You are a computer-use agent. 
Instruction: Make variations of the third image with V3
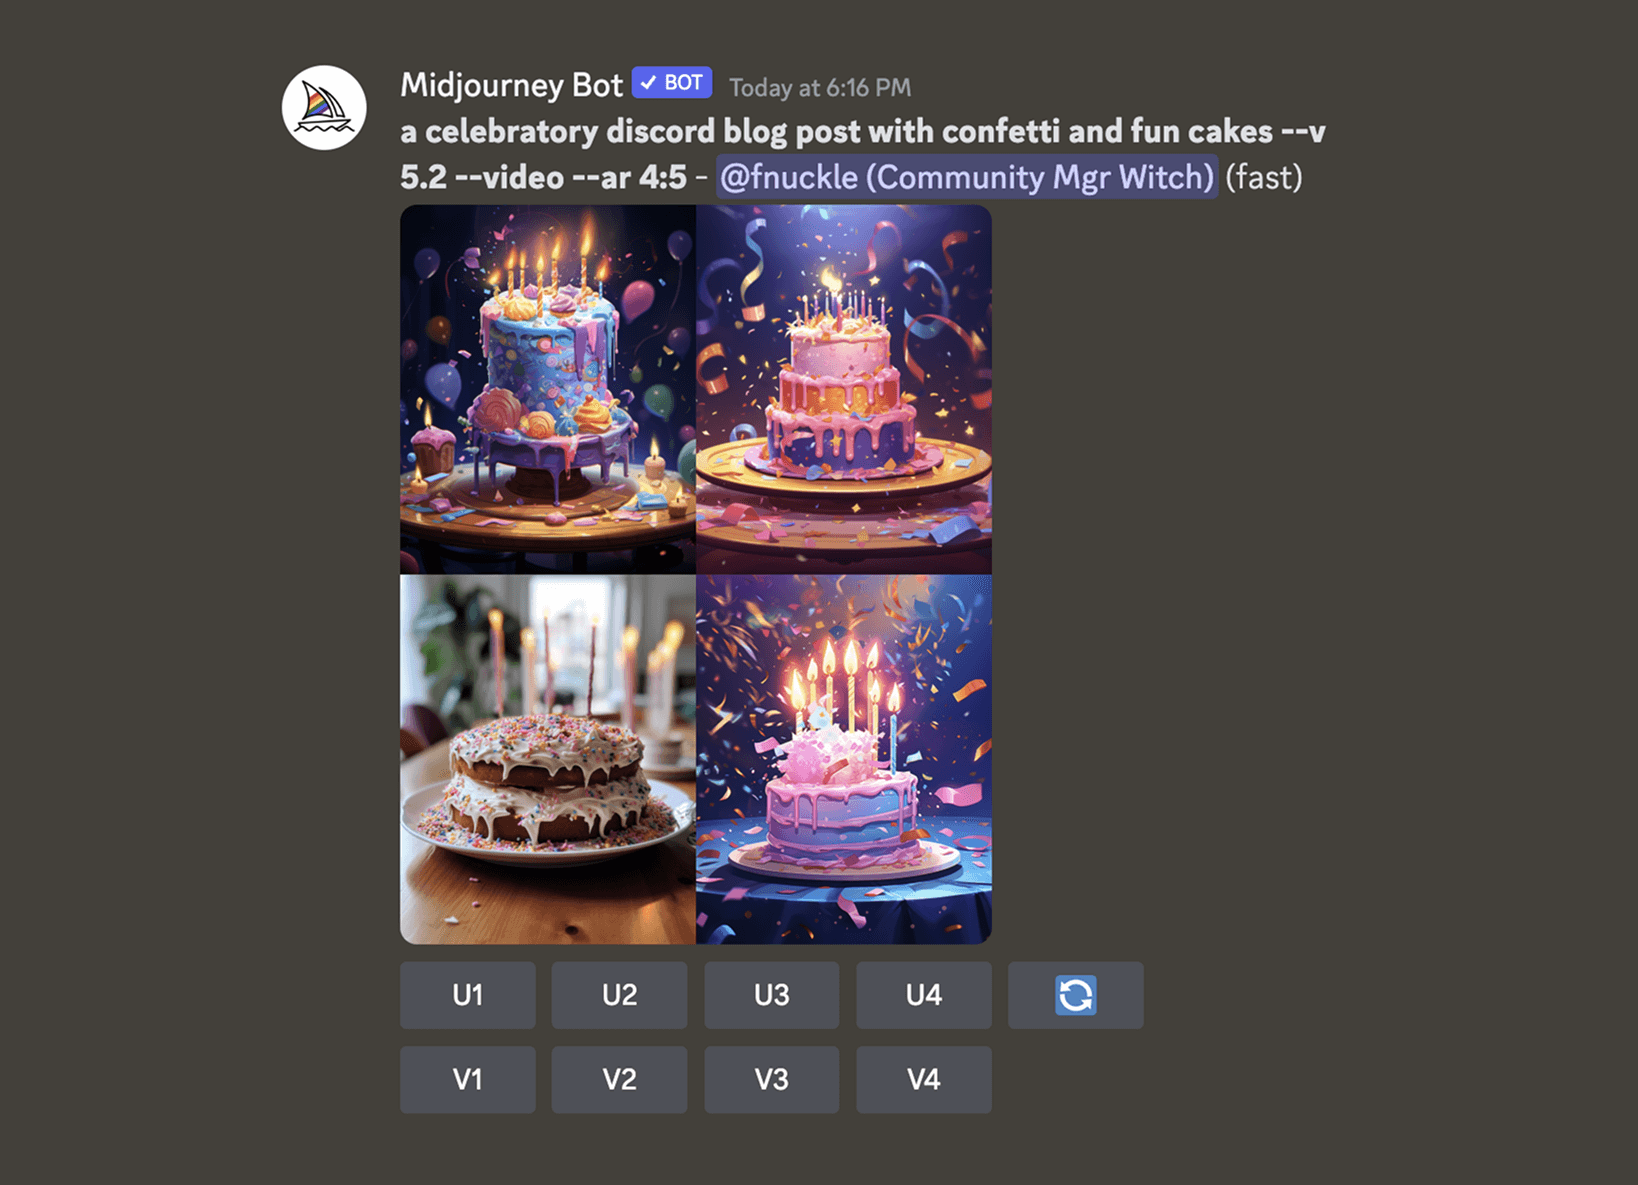[x=771, y=1080]
